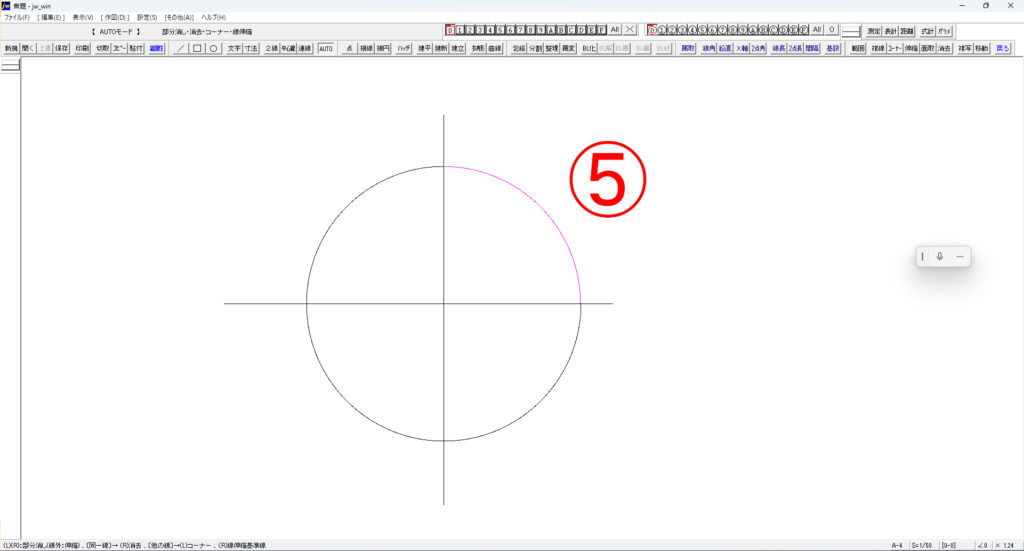
Task: Select the circle drawing tool icon
Action: (x=213, y=48)
